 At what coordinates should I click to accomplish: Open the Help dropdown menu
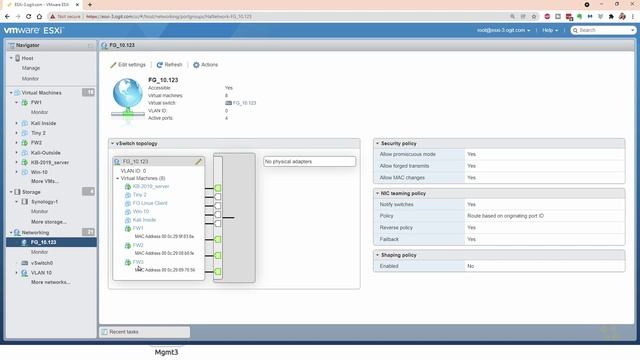550,30
